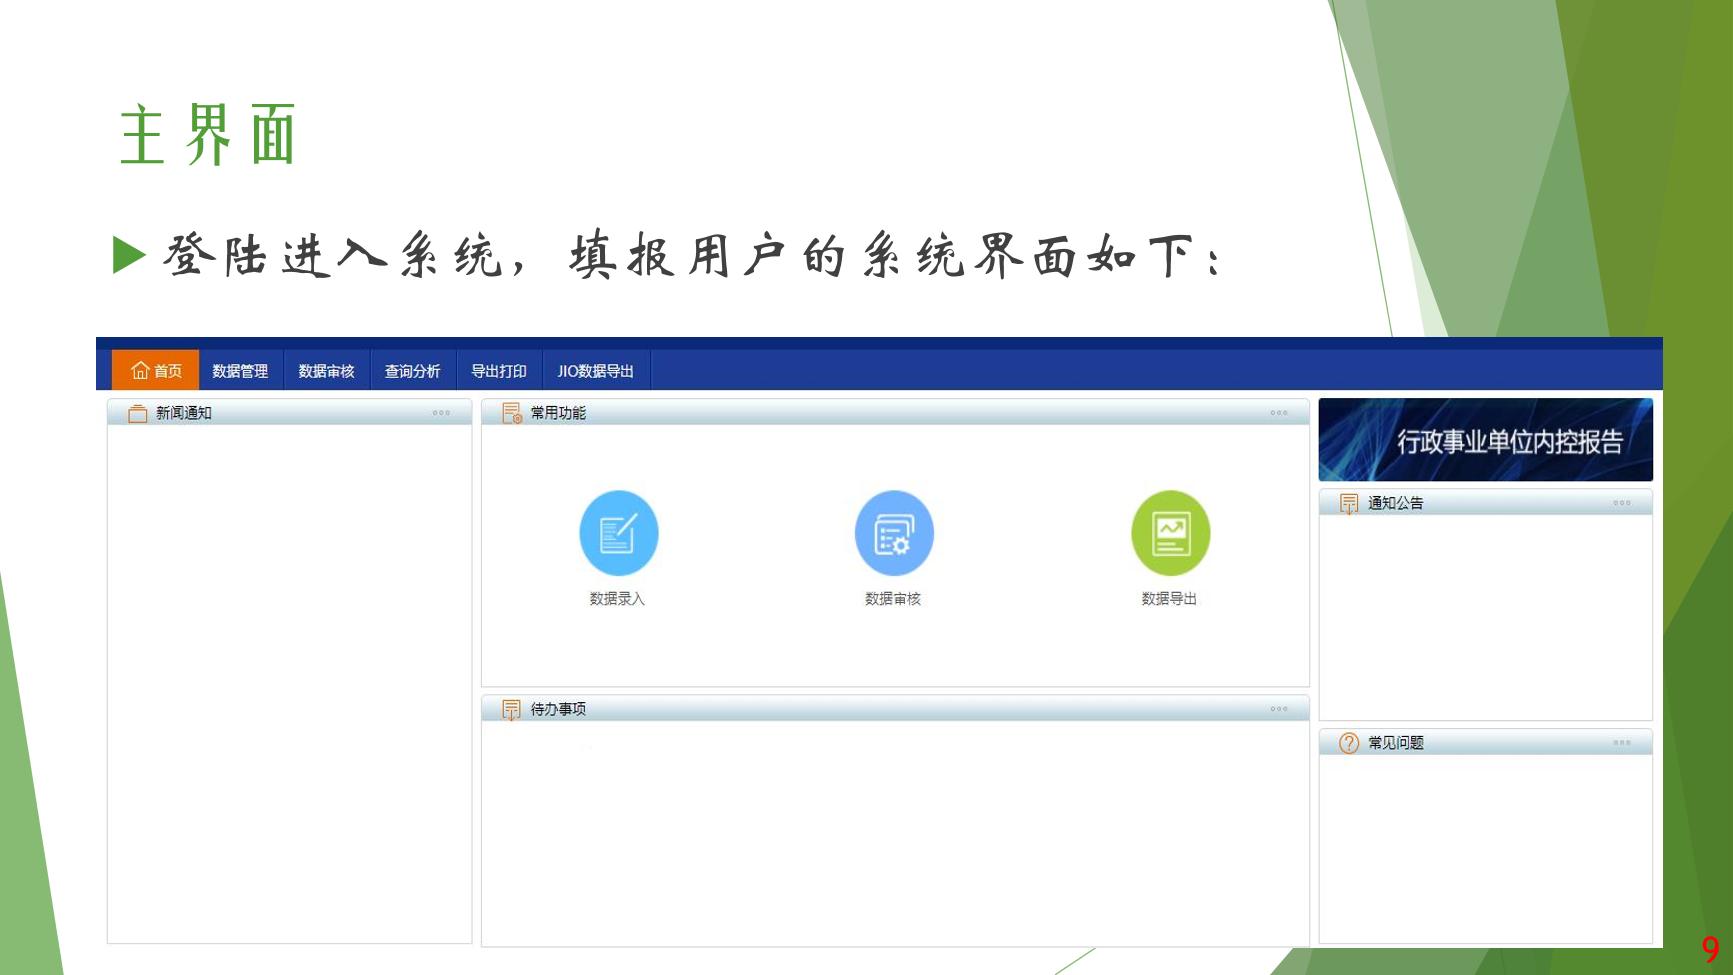Image resolution: width=1733 pixels, height=975 pixels.
Task: Click the 待办事项 panel header icon
Action: click(x=511, y=709)
